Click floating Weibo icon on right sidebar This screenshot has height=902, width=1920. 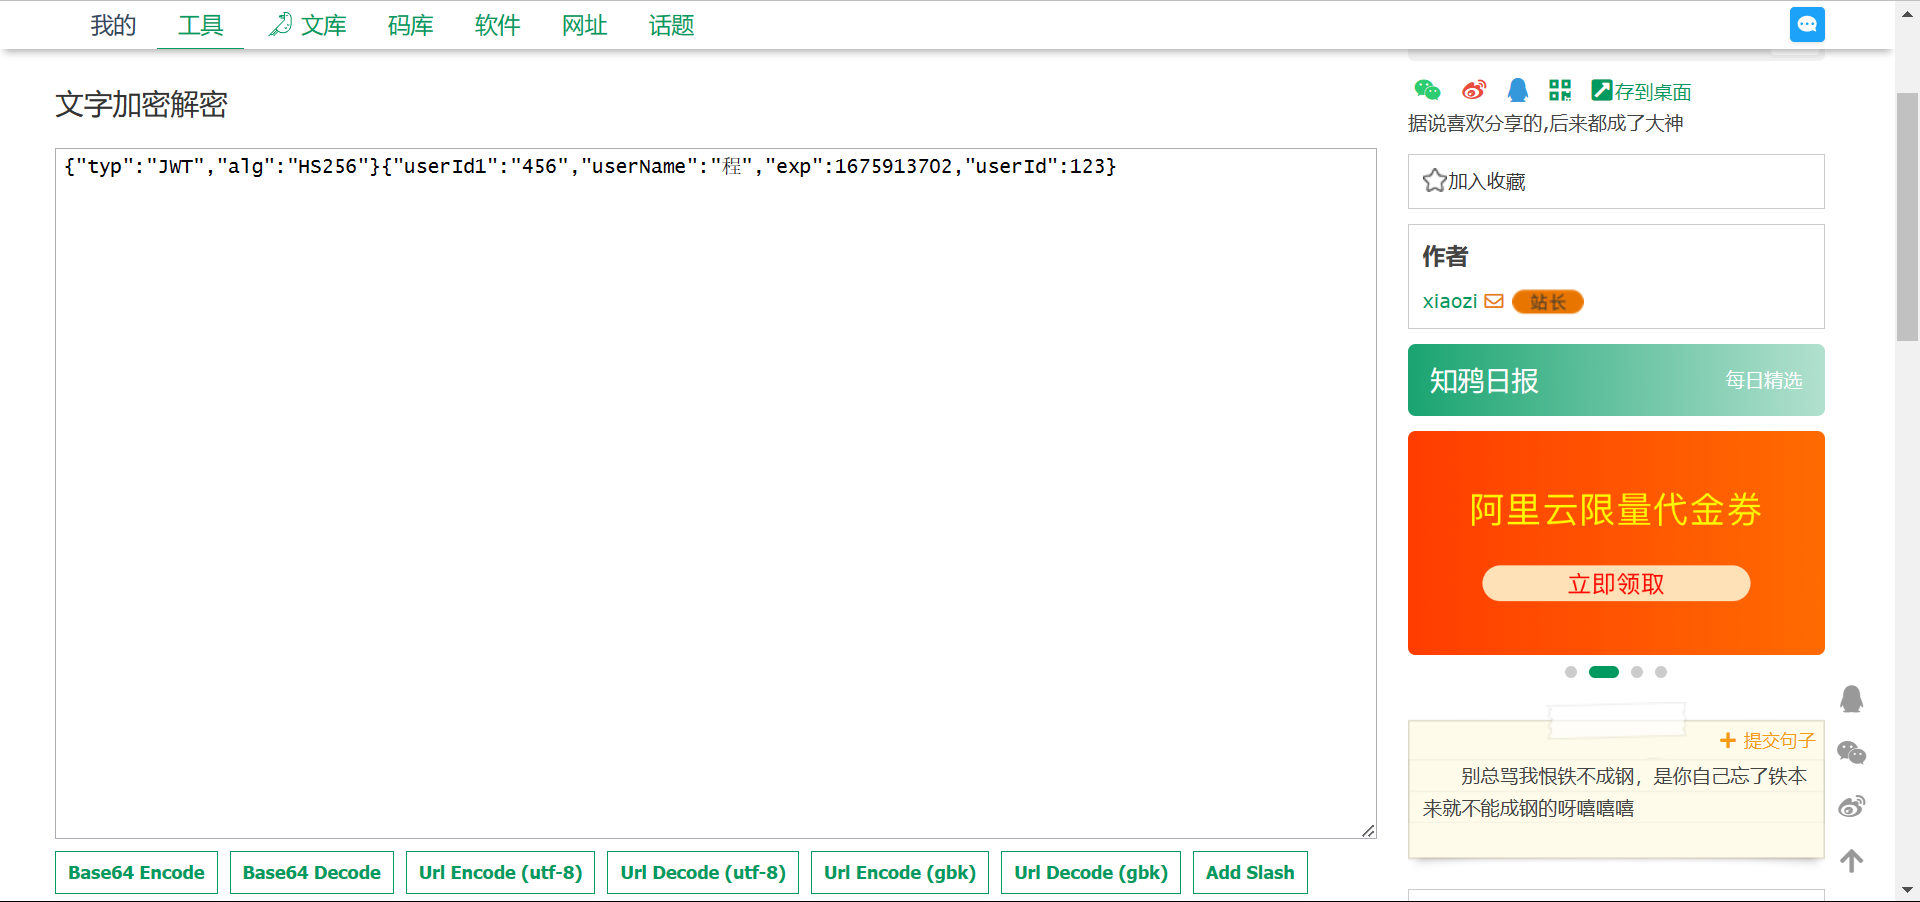click(x=1851, y=807)
